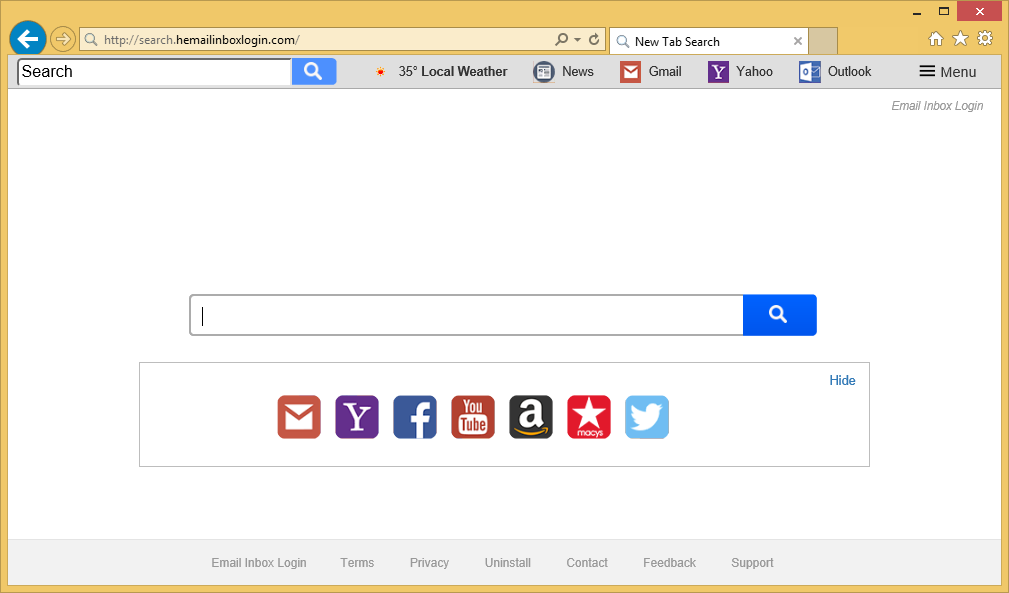
Task: Open Favorites with the star icon
Action: (x=960, y=39)
